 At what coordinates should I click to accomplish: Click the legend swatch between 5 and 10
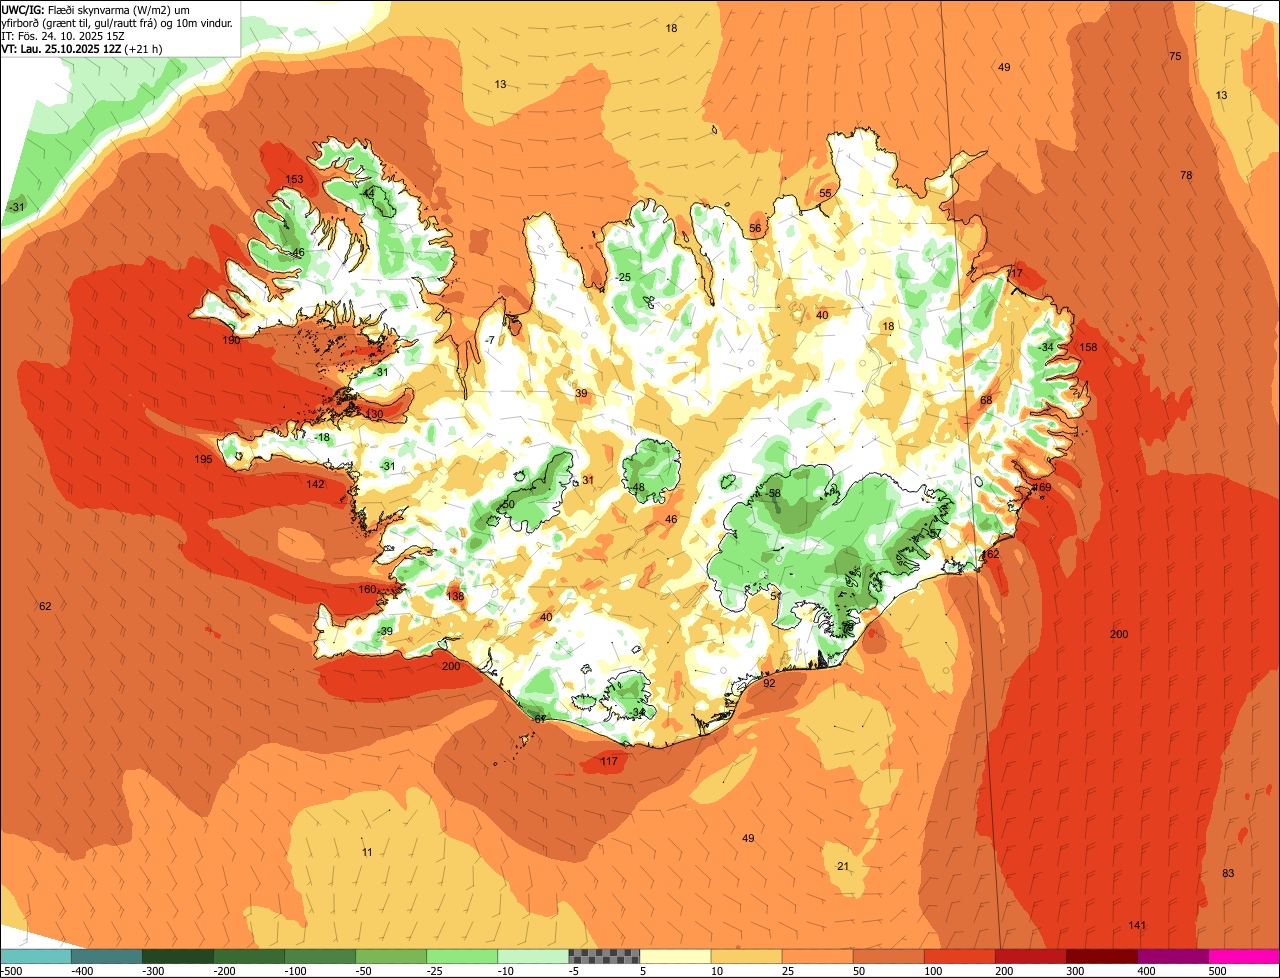[675, 956]
